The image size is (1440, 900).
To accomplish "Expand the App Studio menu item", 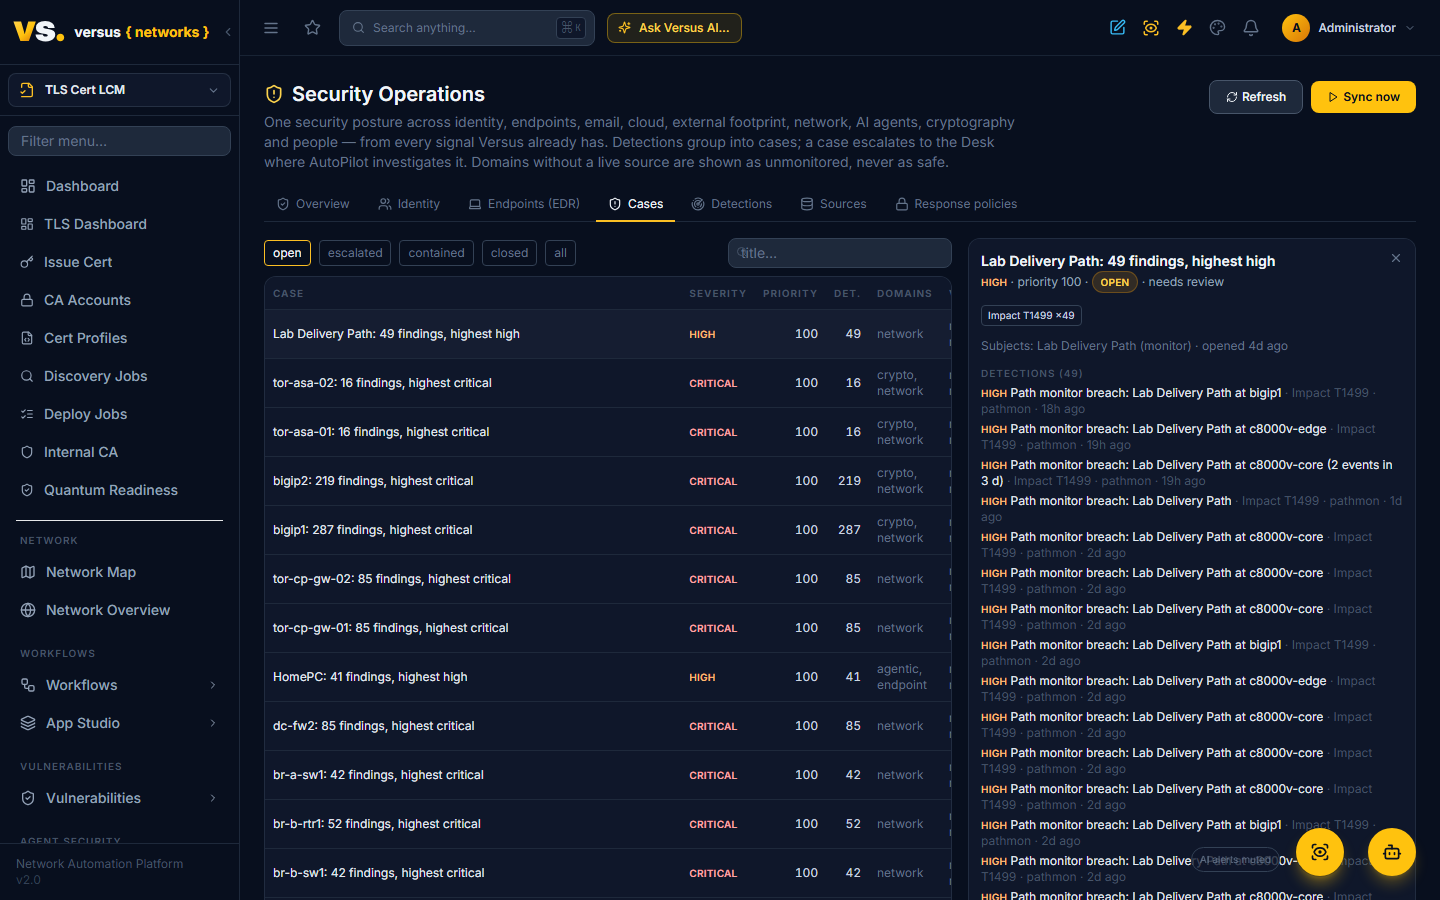I will coord(120,723).
